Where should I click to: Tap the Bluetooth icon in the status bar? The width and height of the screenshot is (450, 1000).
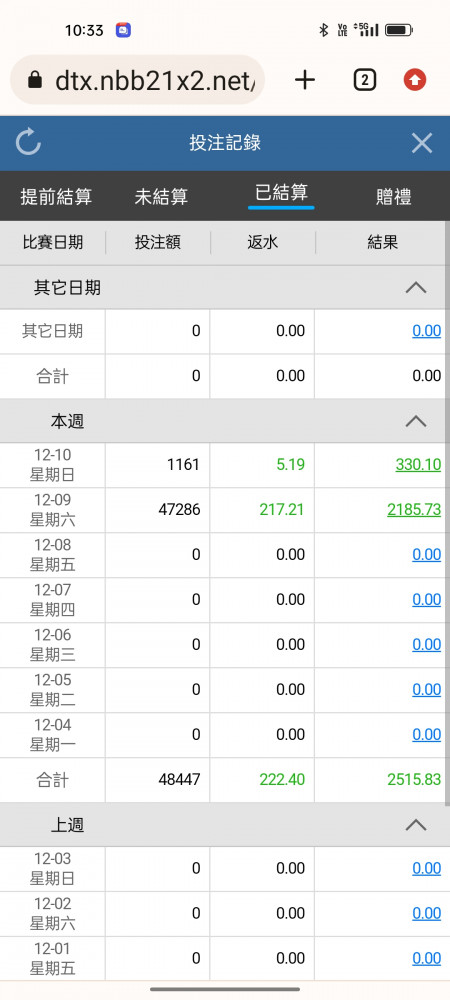pyautogui.click(x=323, y=30)
